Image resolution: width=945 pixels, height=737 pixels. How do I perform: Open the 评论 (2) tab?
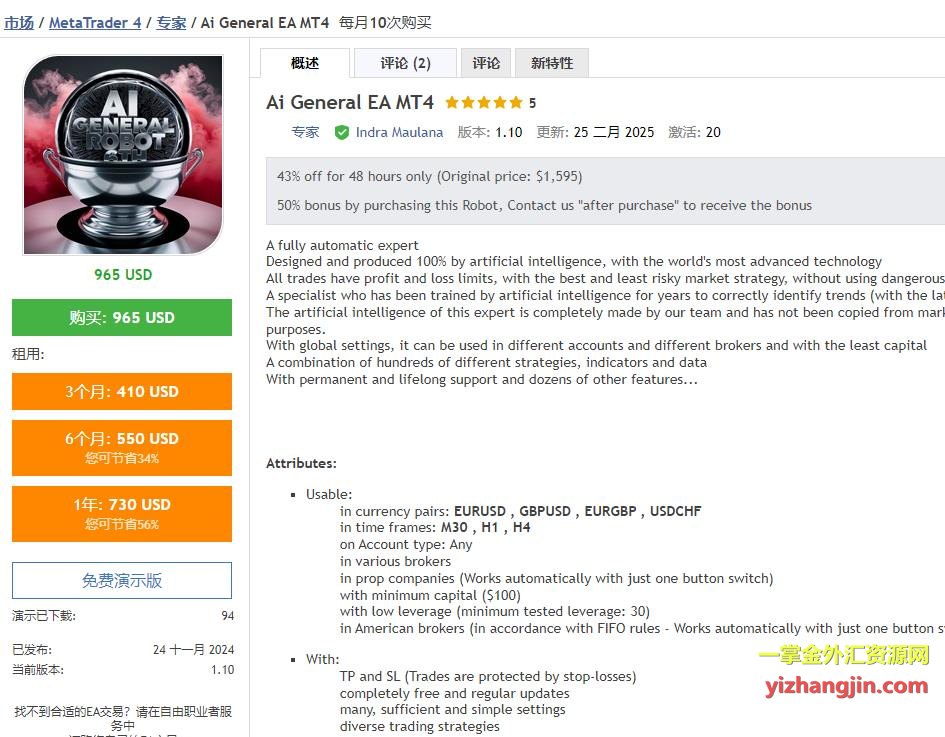point(406,63)
